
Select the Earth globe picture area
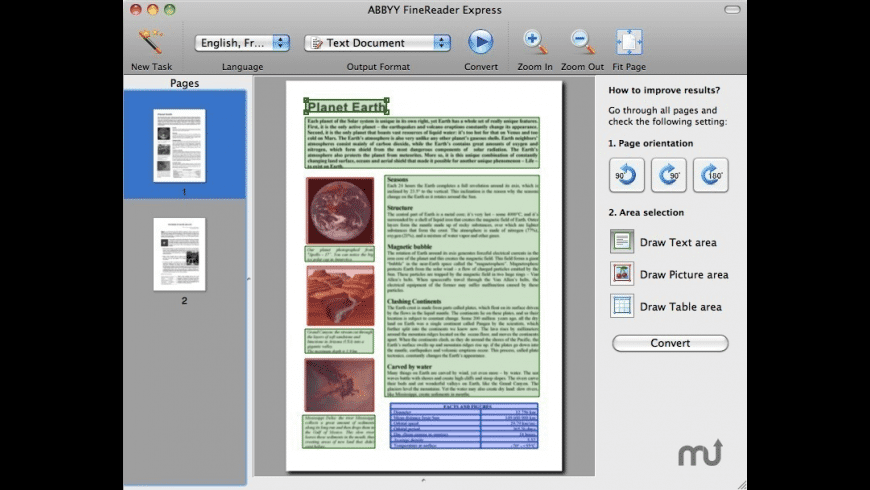pos(339,211)
